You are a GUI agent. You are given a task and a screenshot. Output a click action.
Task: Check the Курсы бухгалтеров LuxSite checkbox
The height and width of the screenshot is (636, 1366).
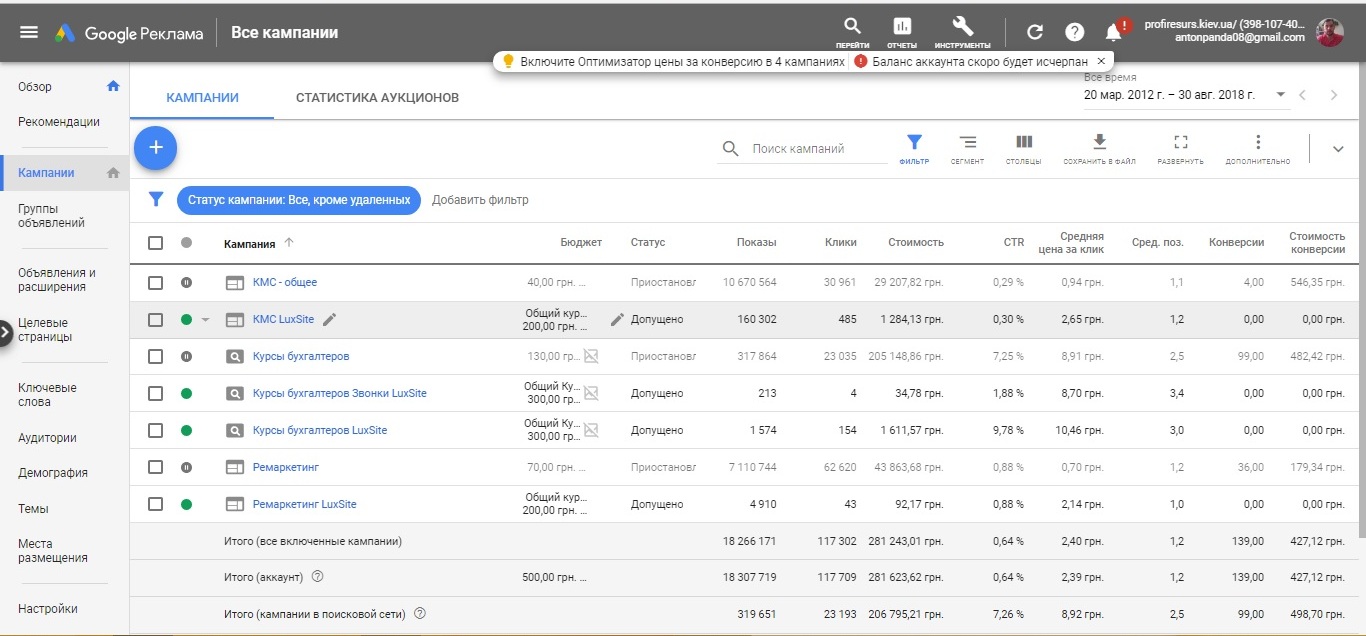coord(155,431)
